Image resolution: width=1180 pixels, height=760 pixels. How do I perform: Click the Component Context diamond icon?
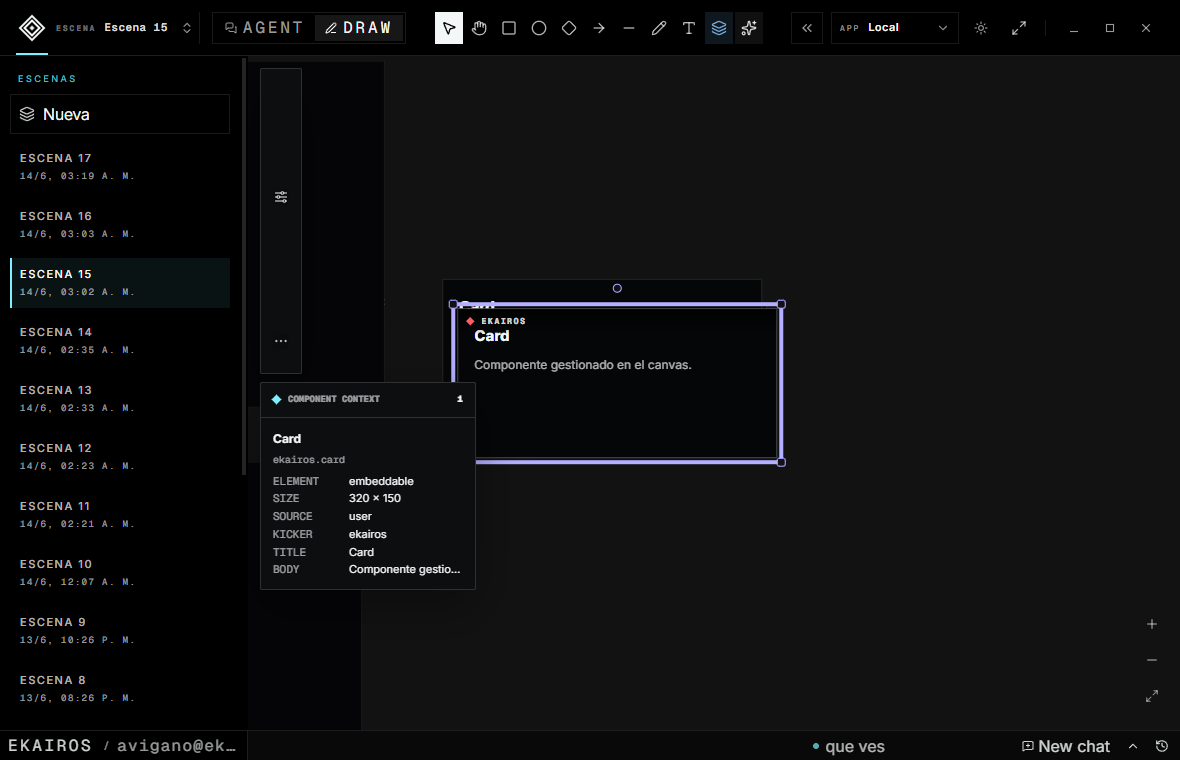[276, 399]
